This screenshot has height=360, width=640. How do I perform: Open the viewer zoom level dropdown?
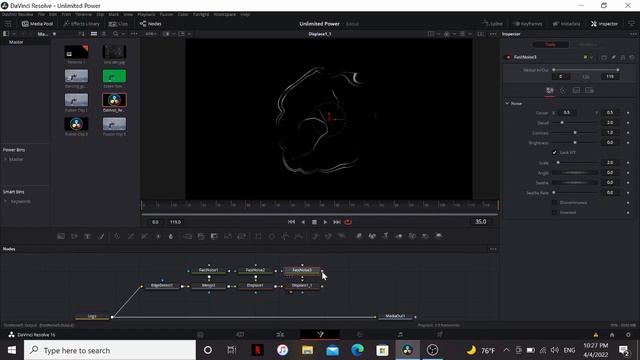coord(151,34)
